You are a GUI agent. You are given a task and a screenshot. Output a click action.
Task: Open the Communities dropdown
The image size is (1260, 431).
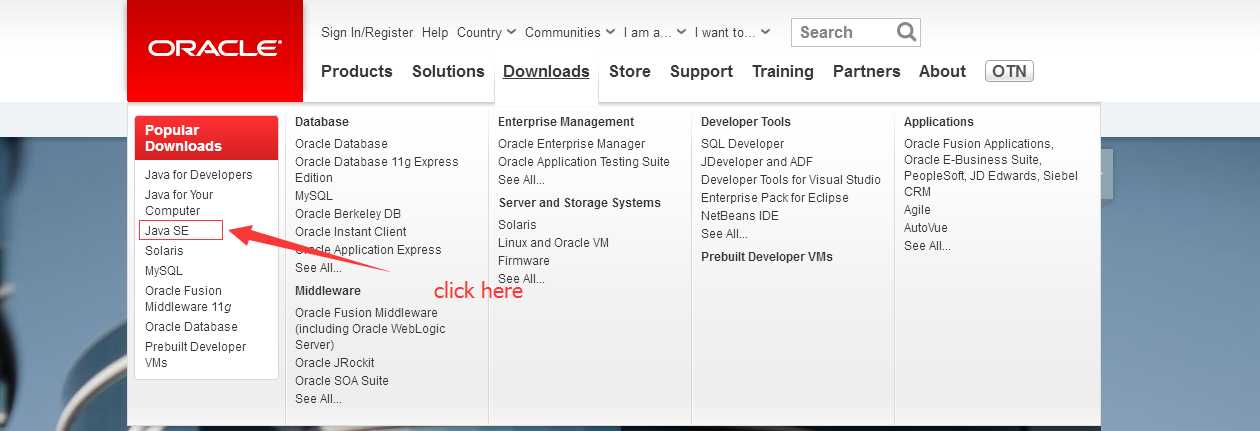click(570, 32)
